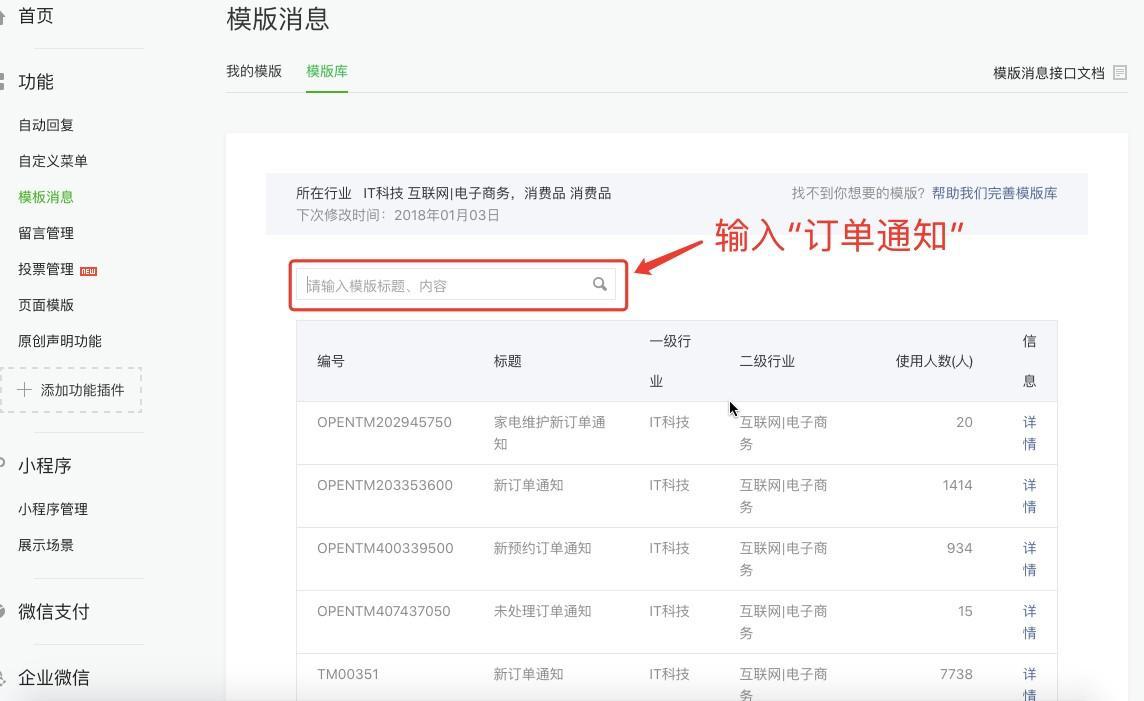
Task: Open 模版消息接口文档 link
Action: (x=1048, y=73)
